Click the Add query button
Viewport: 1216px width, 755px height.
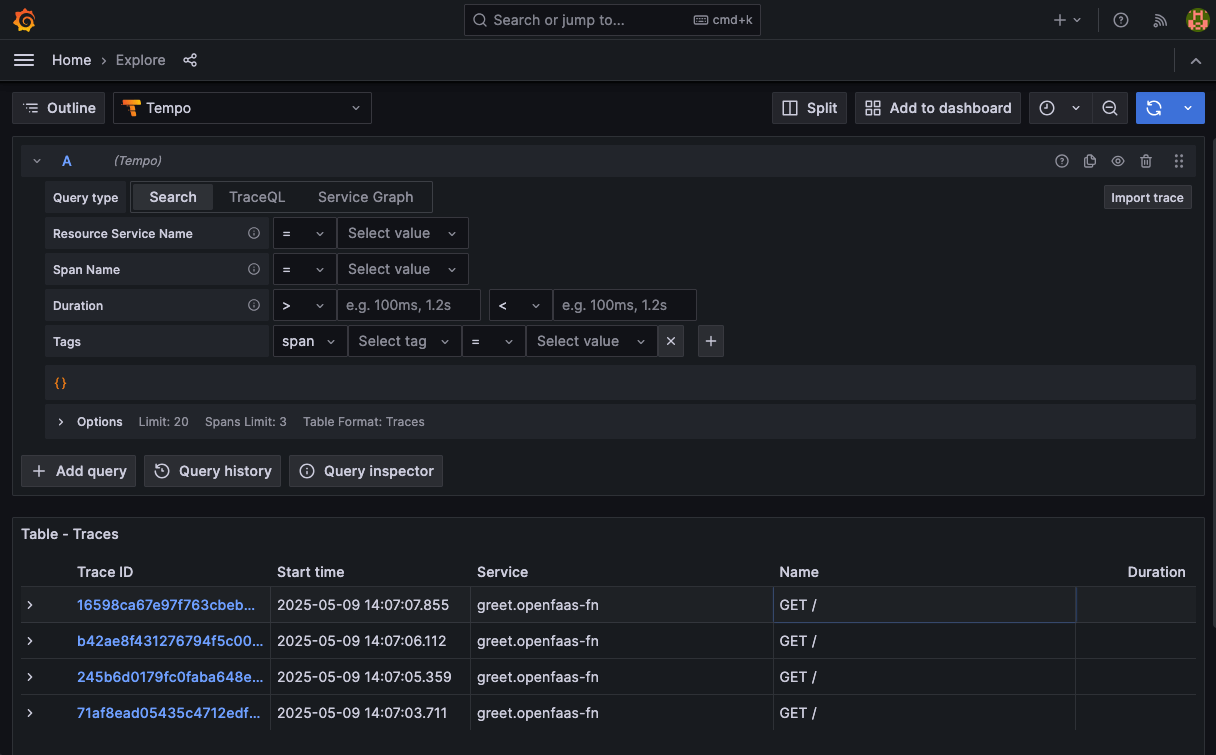80,471
